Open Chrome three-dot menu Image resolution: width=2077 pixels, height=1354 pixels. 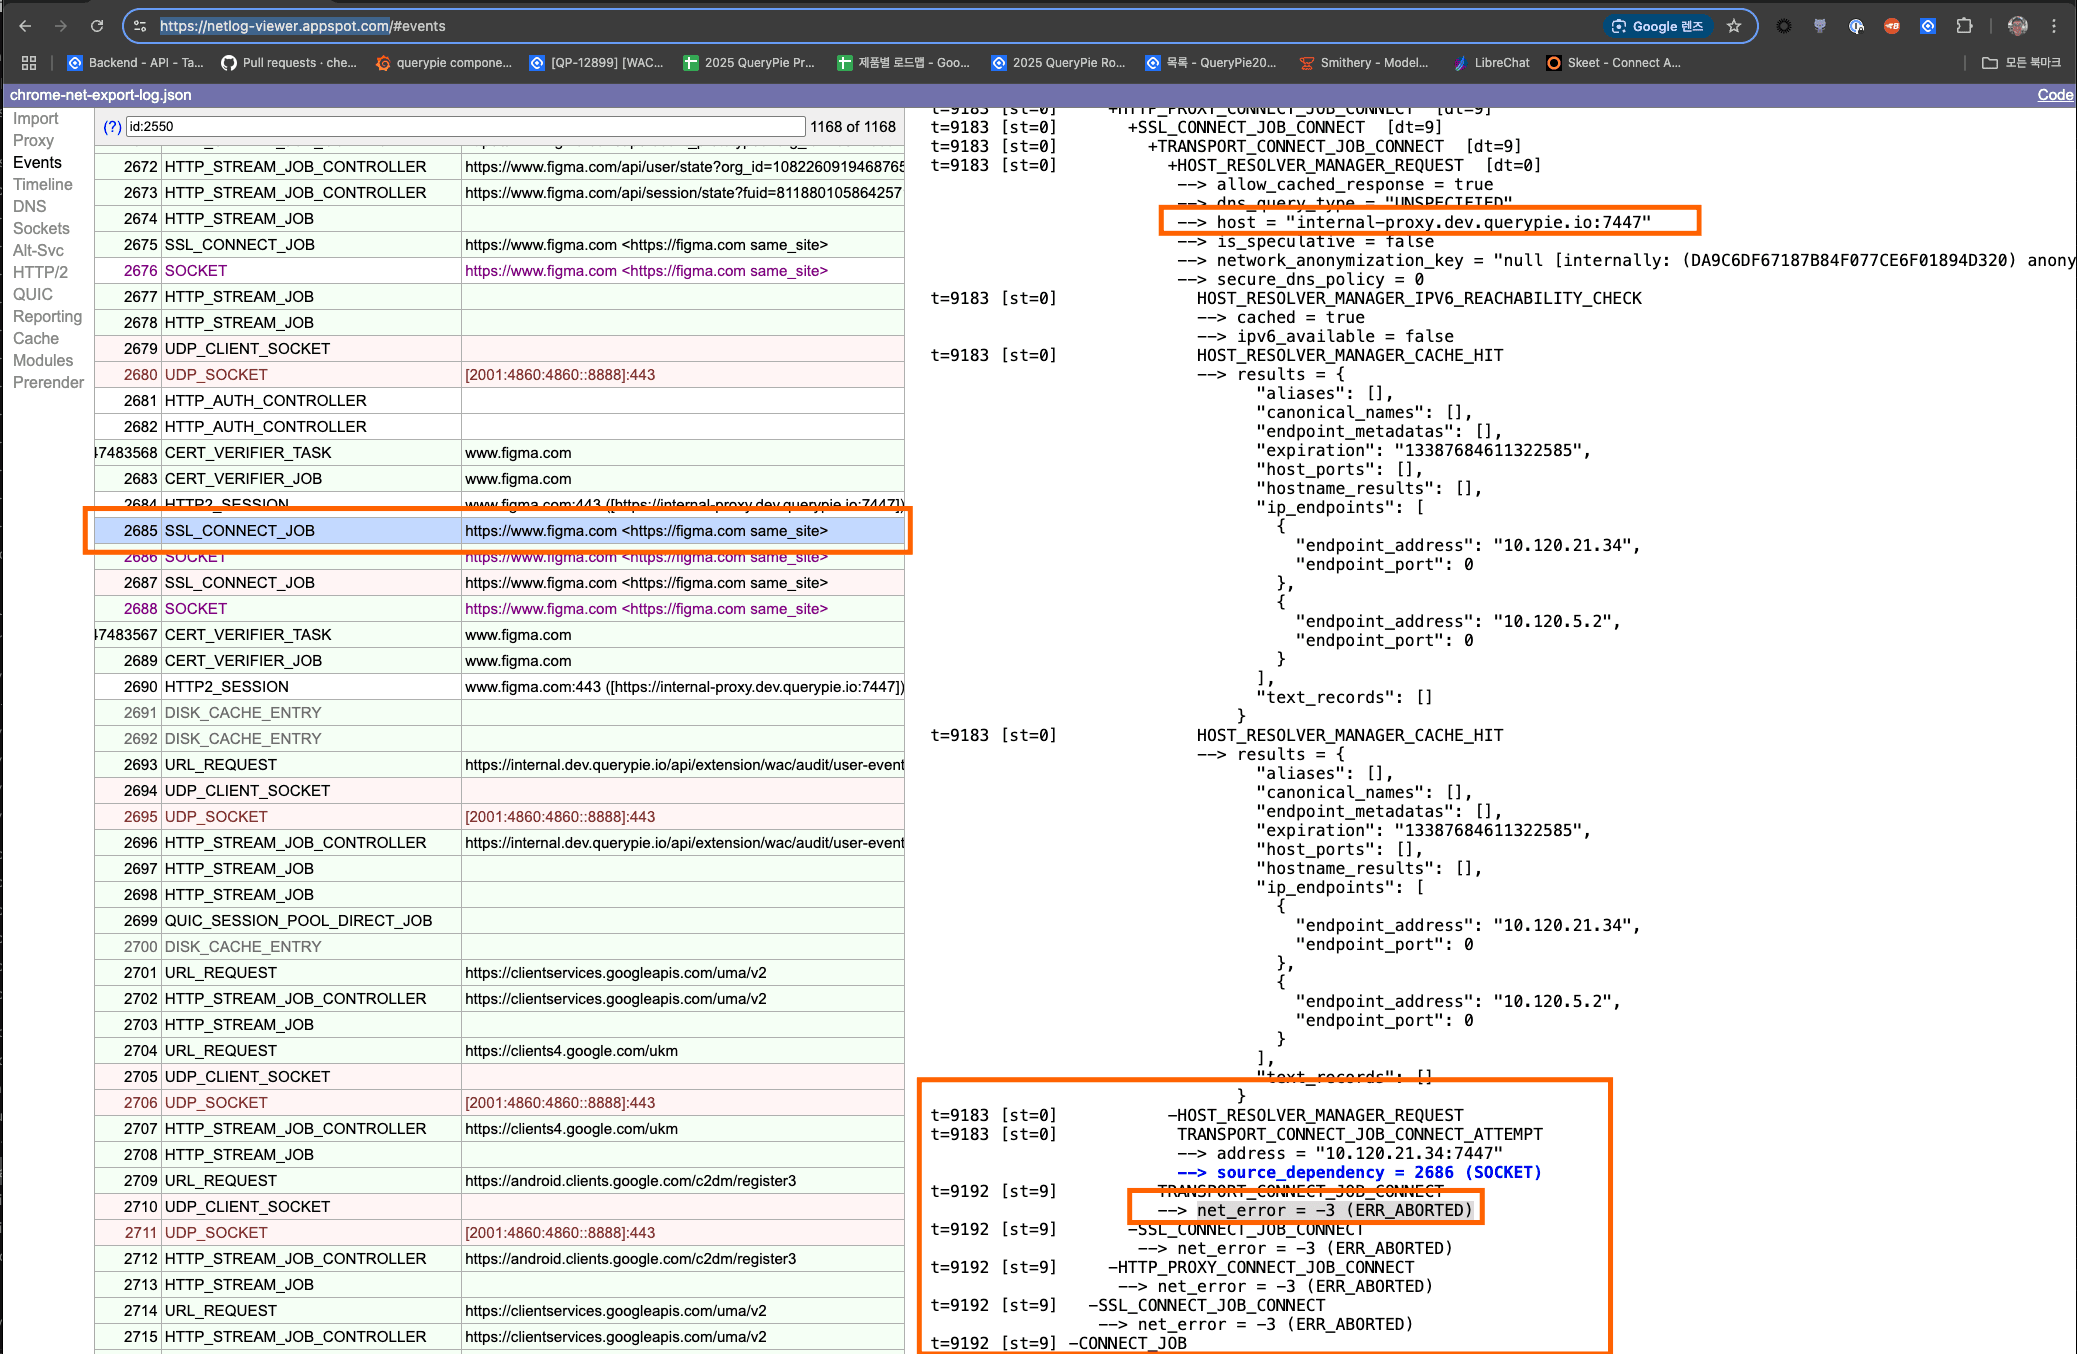tap(2054, 26)
